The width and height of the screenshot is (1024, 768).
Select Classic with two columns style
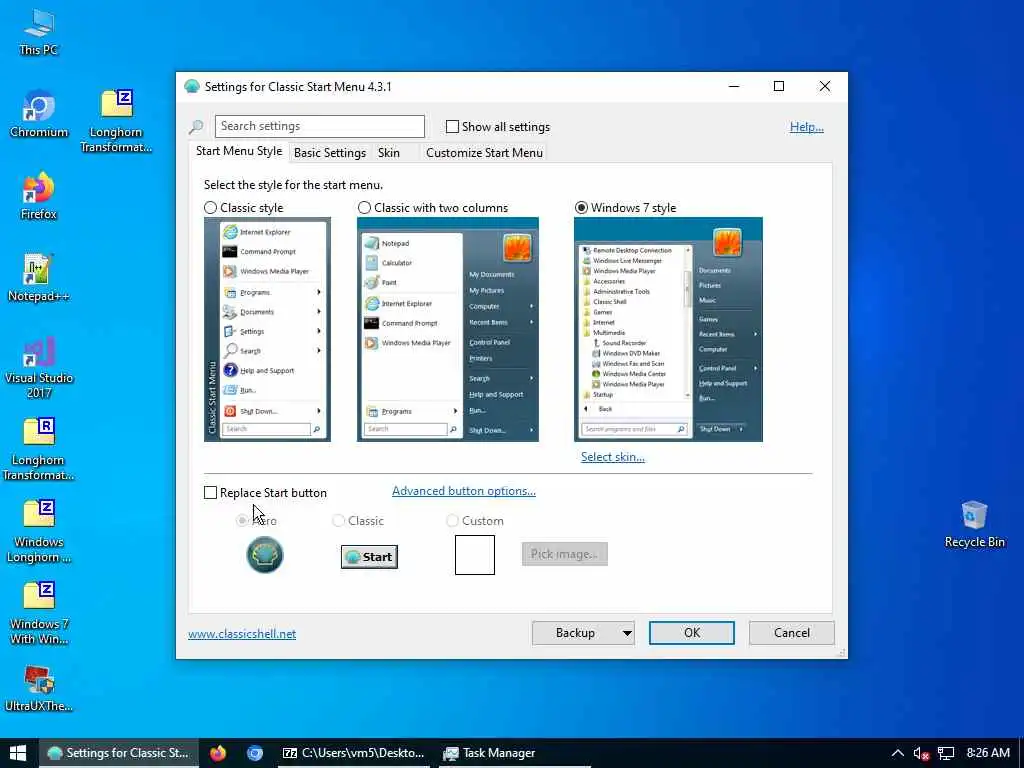click(x=364, y=208)
